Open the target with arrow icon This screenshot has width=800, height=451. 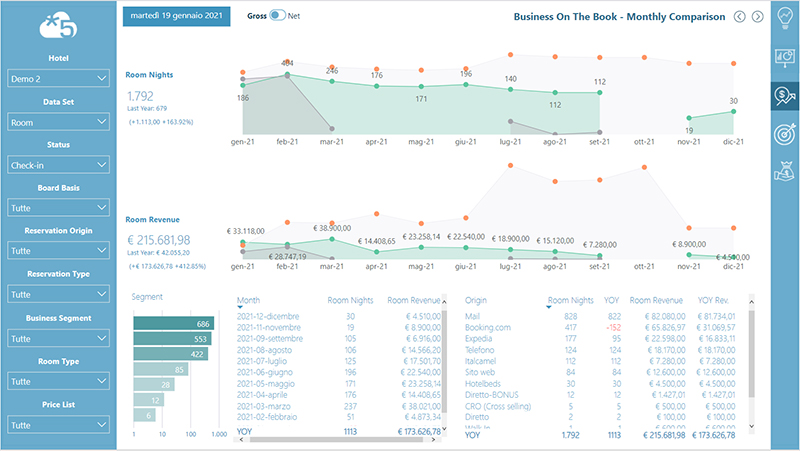pyautogui.click(x=785, y=134)
